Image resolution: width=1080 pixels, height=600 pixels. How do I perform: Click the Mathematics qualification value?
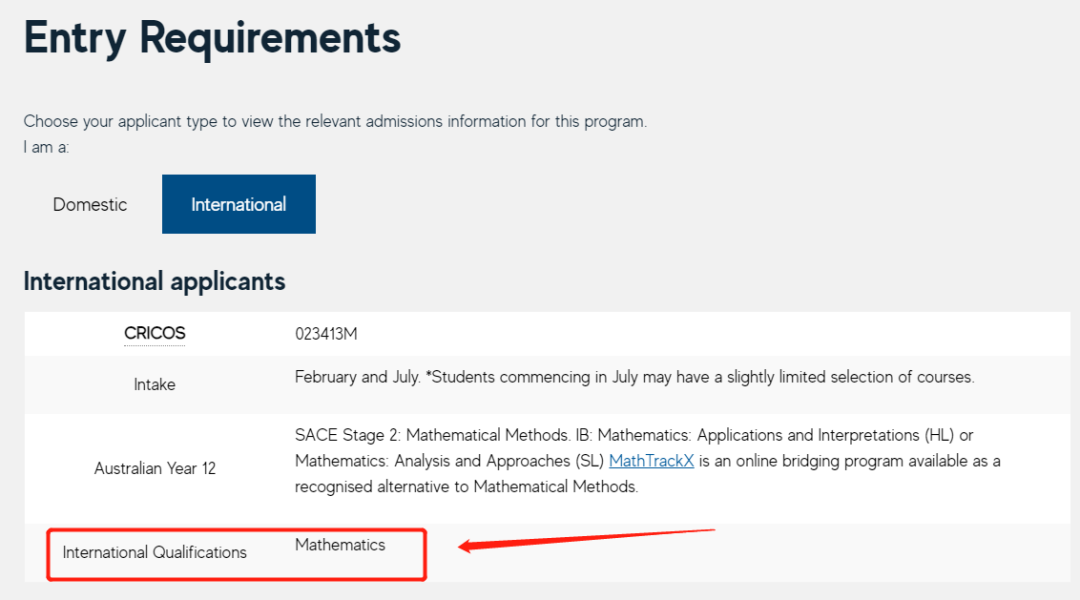pyautogui.click(x=340, y=545)
